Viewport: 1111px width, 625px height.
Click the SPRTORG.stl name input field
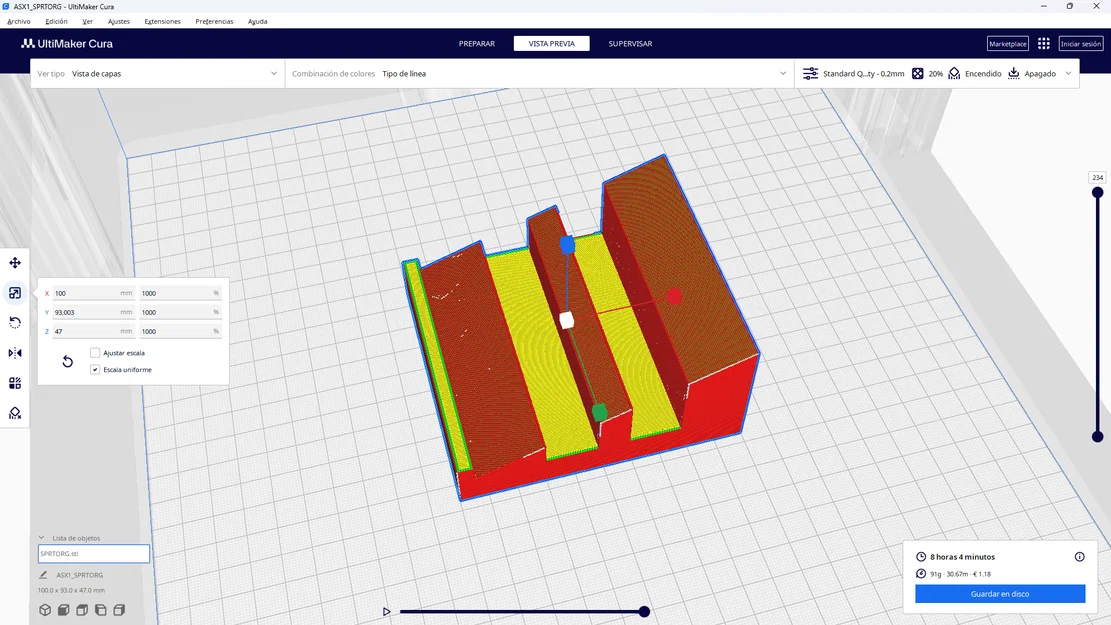click(x=93, y=553)
